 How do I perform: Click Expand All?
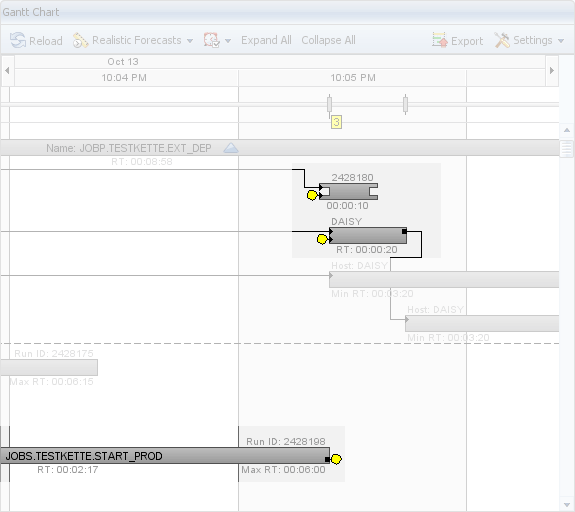(x=266, y=40)
